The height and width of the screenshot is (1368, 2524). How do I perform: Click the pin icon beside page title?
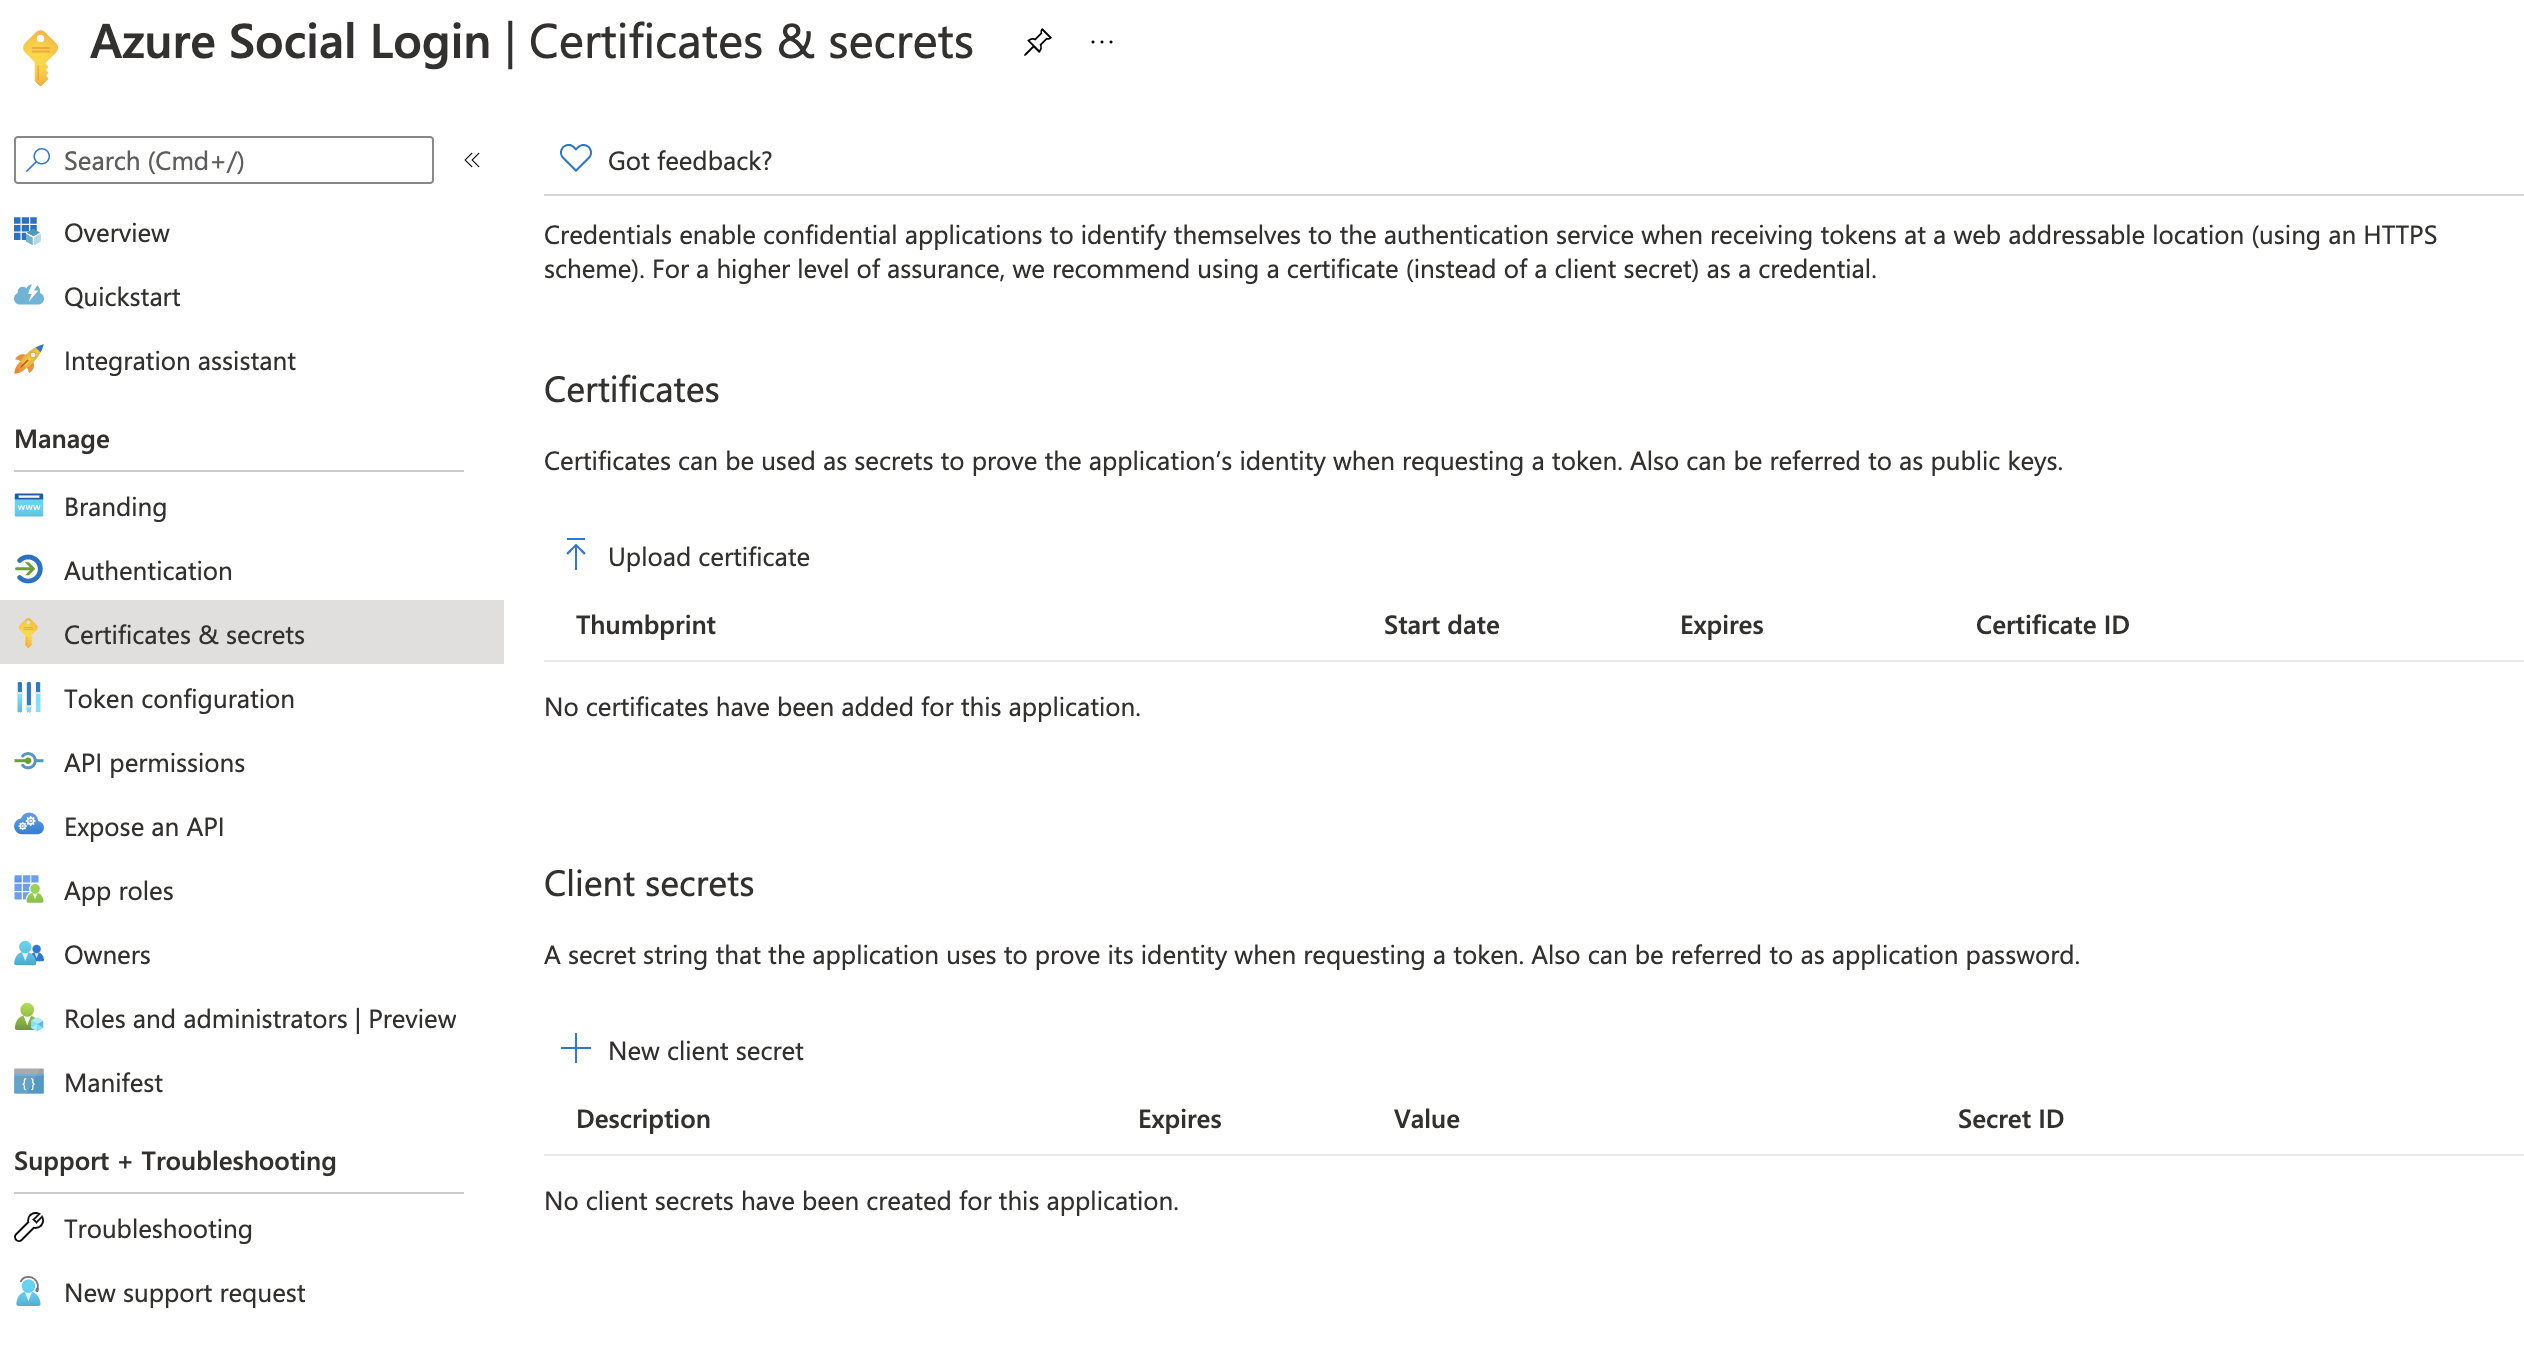pos(1038,42)
